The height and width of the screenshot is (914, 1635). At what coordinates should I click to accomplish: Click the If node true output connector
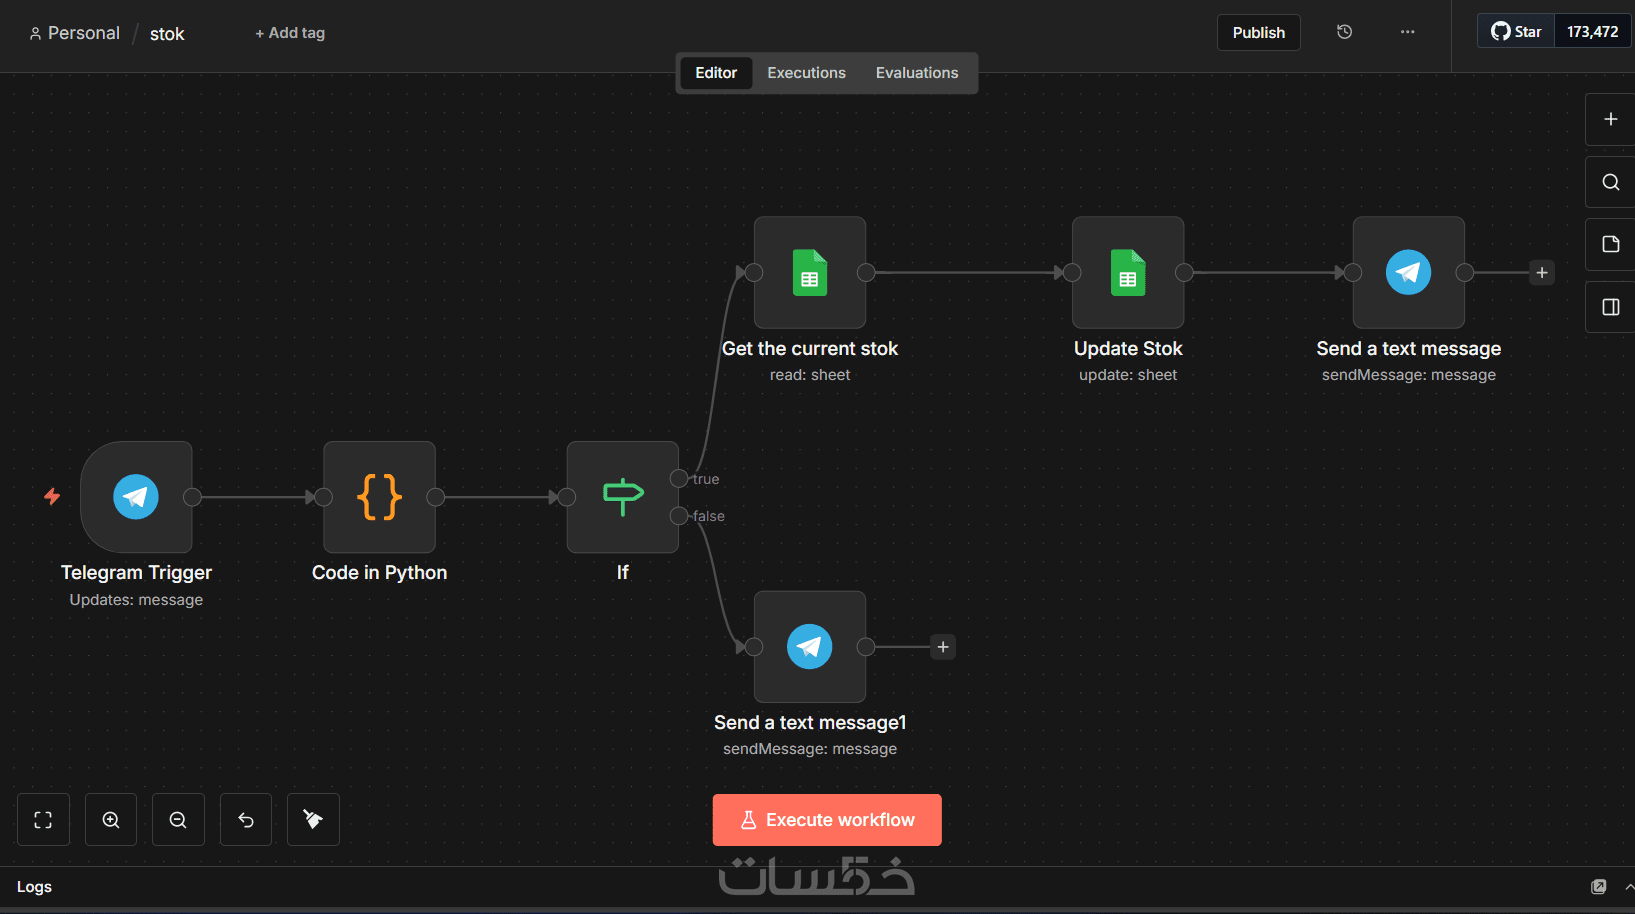coord(679,478)
